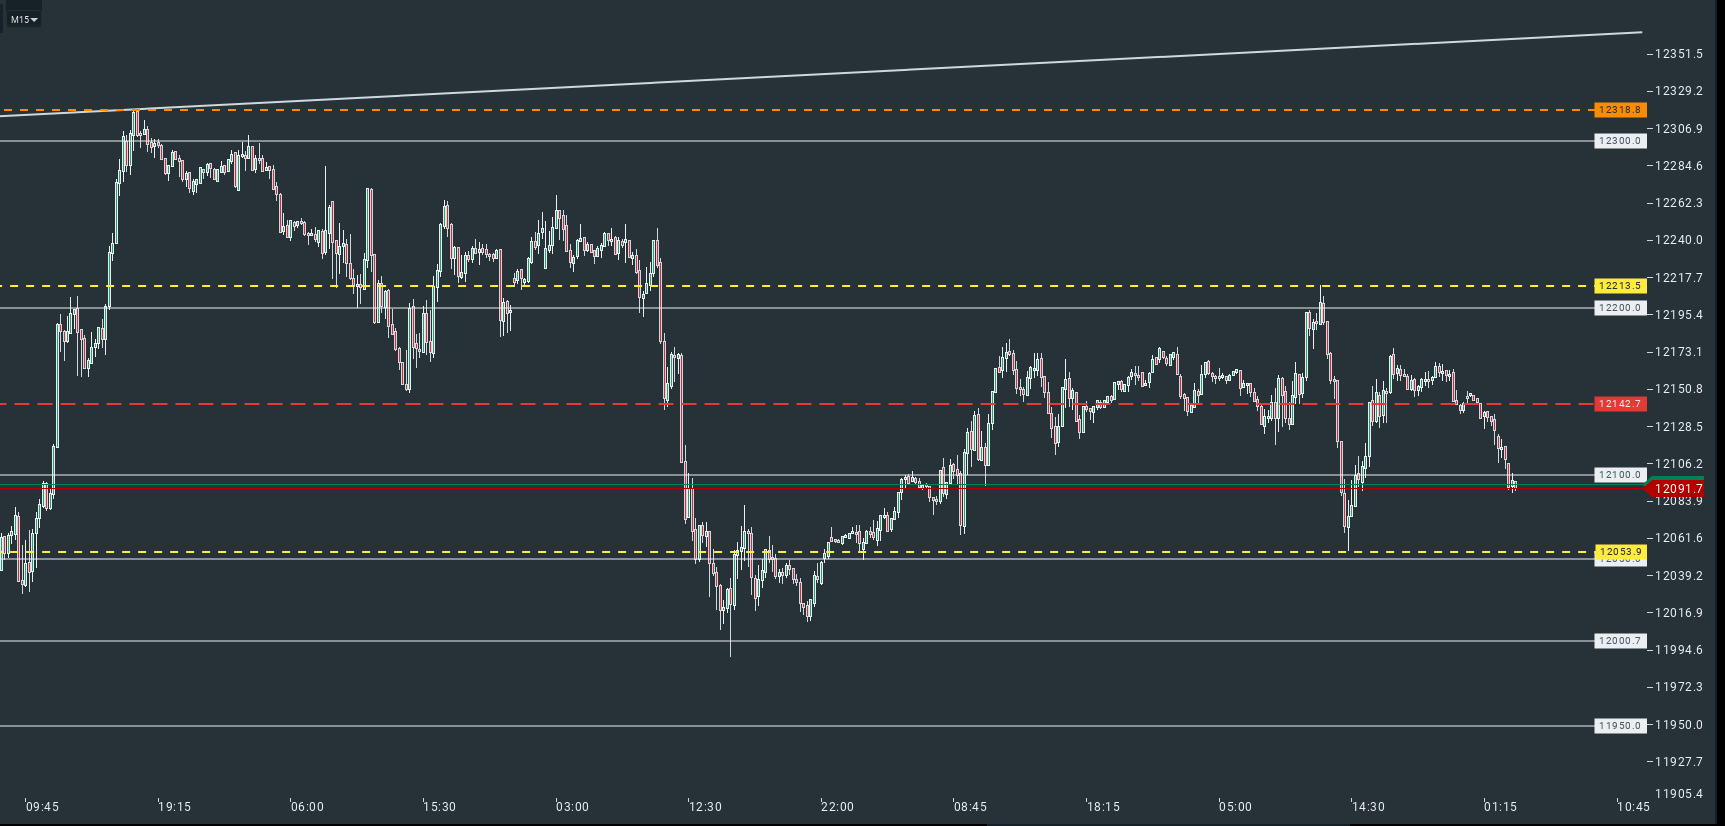Viewport: 1725px width, 826px height.
Task: Select the 12200.0 horizontal level label
Action: [1619, 308]
